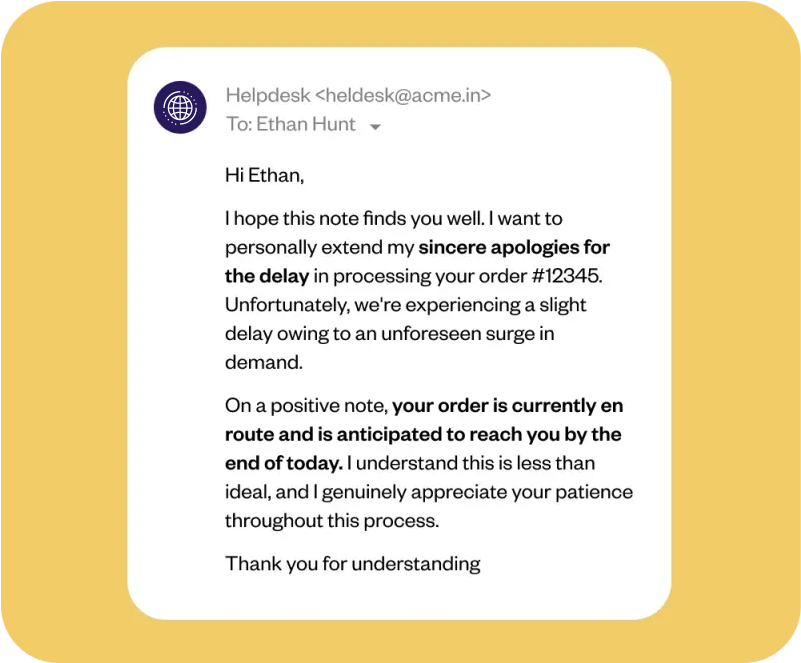The height and width of the screenshot is (663, 801).
Task: Click the sender name Helpdesk
Action: click(x=268, y=95)
